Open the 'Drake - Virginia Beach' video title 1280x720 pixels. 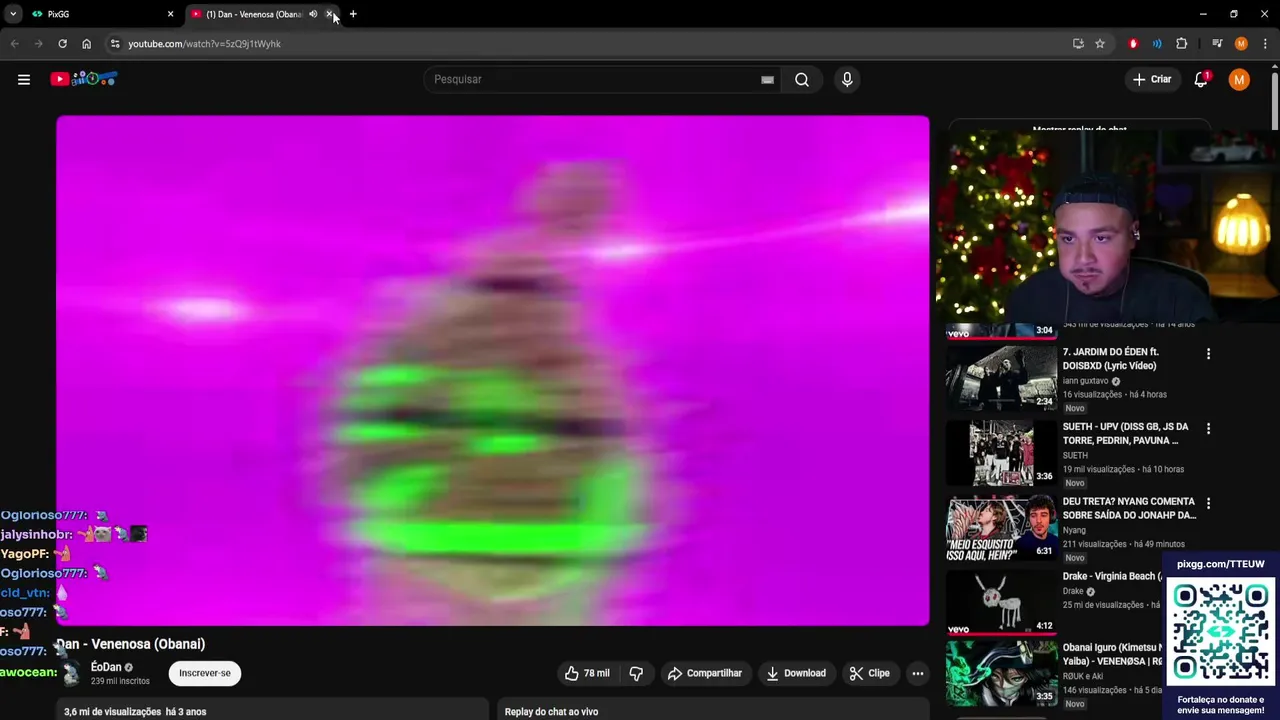click(1112, 576)
